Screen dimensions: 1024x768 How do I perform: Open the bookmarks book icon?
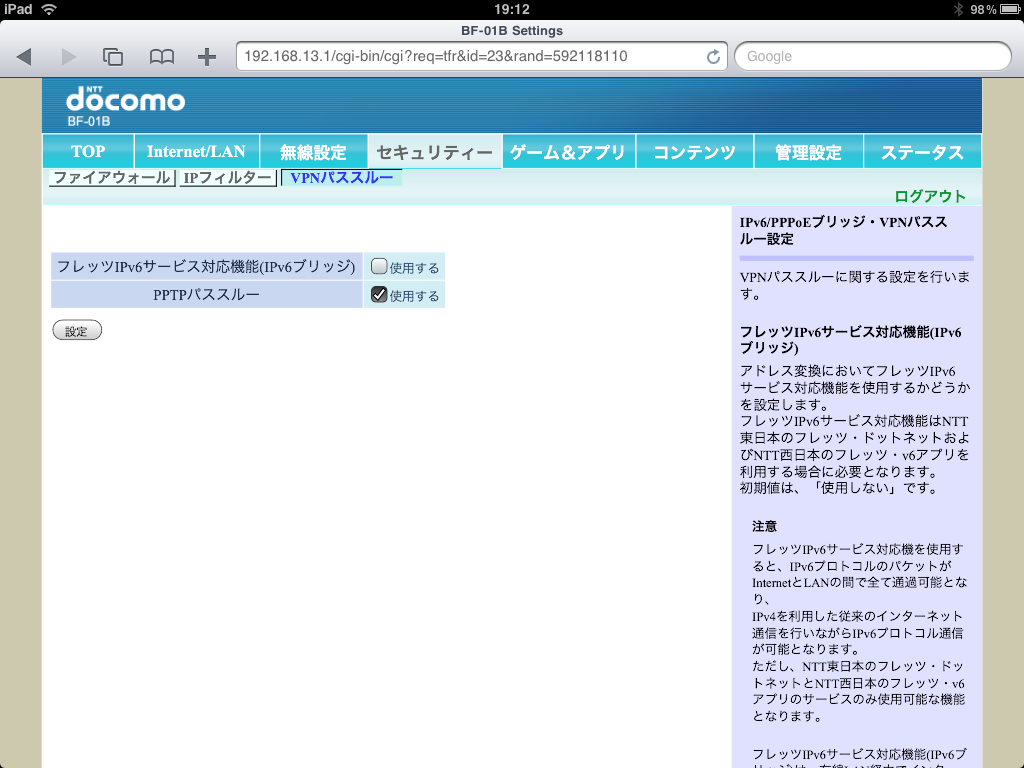161,57
